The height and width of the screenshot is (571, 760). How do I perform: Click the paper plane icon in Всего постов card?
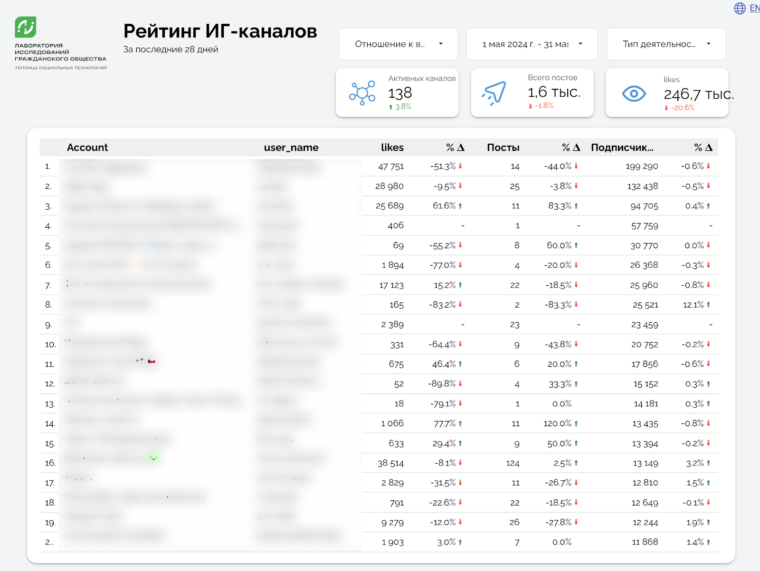click(496, 93)
